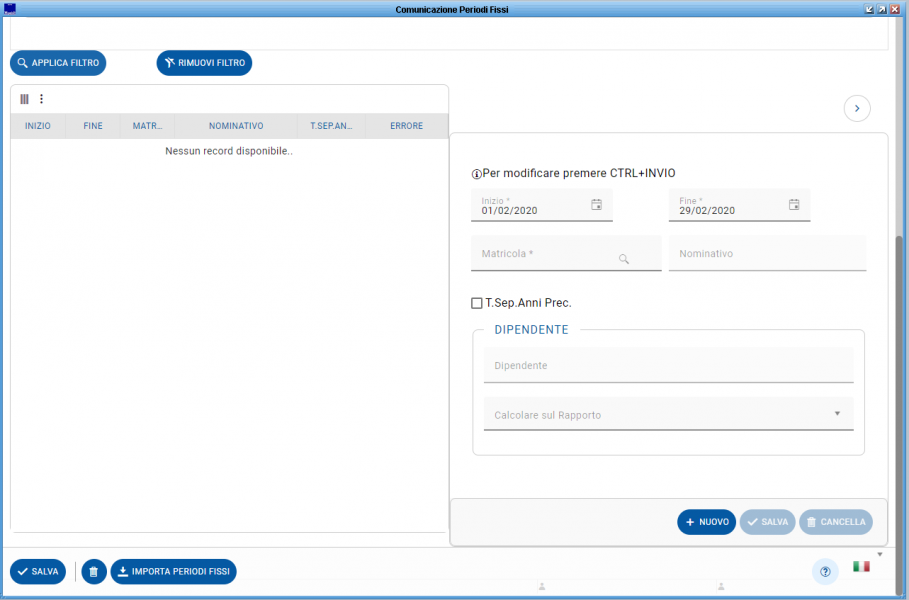The width and height of the screenshot is (909, 600).
Task: Open the help question mark icon
Action: coord(826,572)
